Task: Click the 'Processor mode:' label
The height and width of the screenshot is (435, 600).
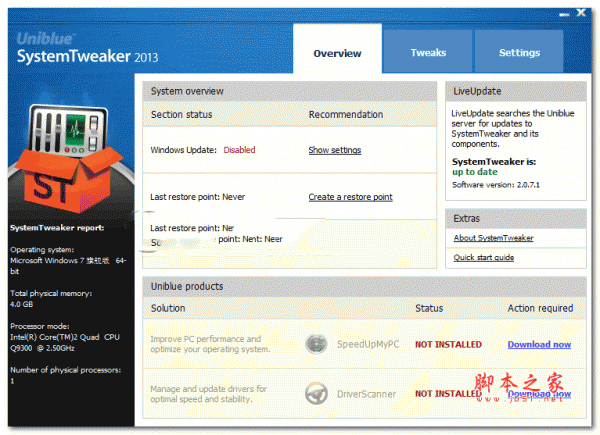Action: coord(40,326)
